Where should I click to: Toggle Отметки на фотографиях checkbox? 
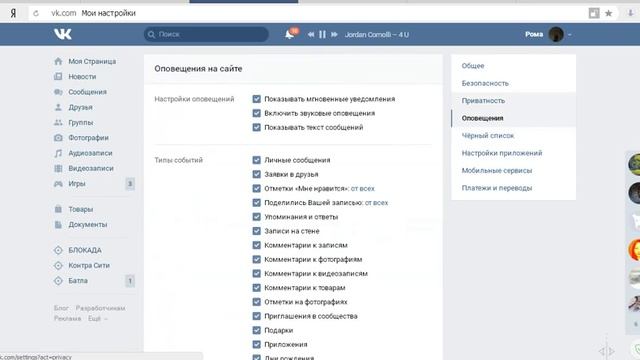[256, 302]
